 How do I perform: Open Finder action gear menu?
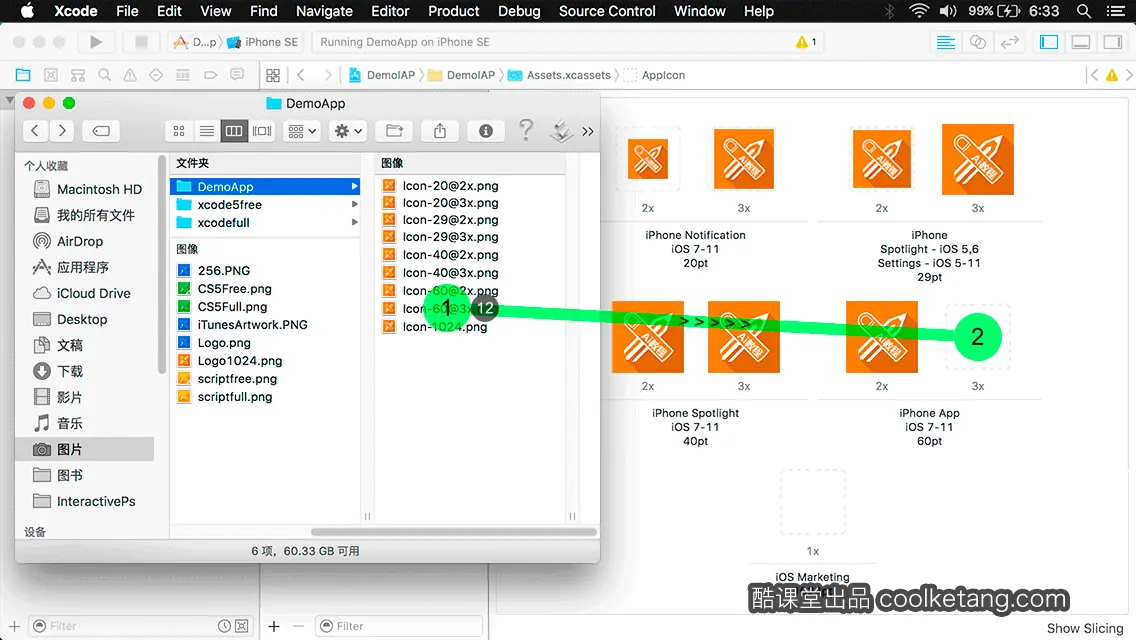tap(348, 131)
